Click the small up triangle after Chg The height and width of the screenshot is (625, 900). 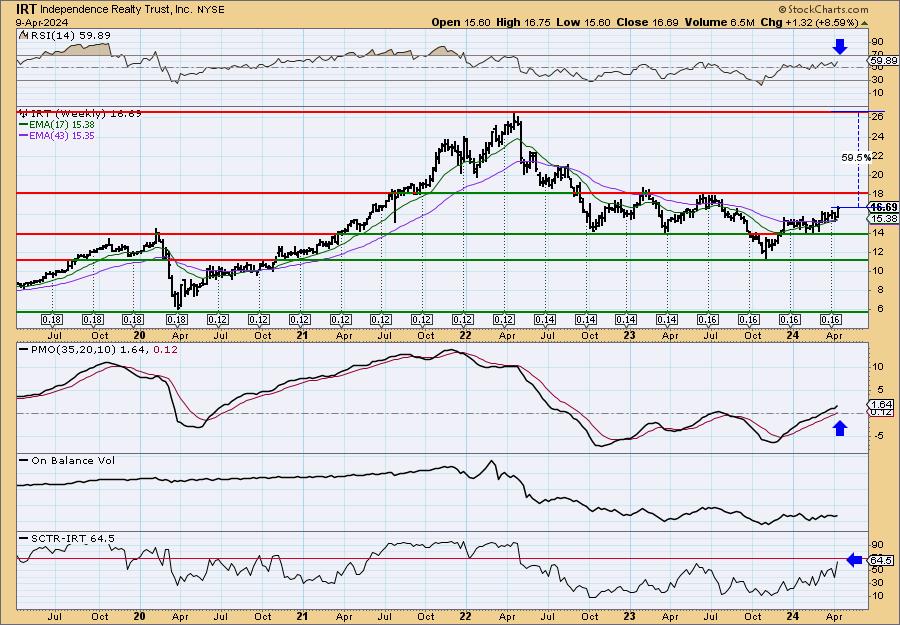(864, 23)
